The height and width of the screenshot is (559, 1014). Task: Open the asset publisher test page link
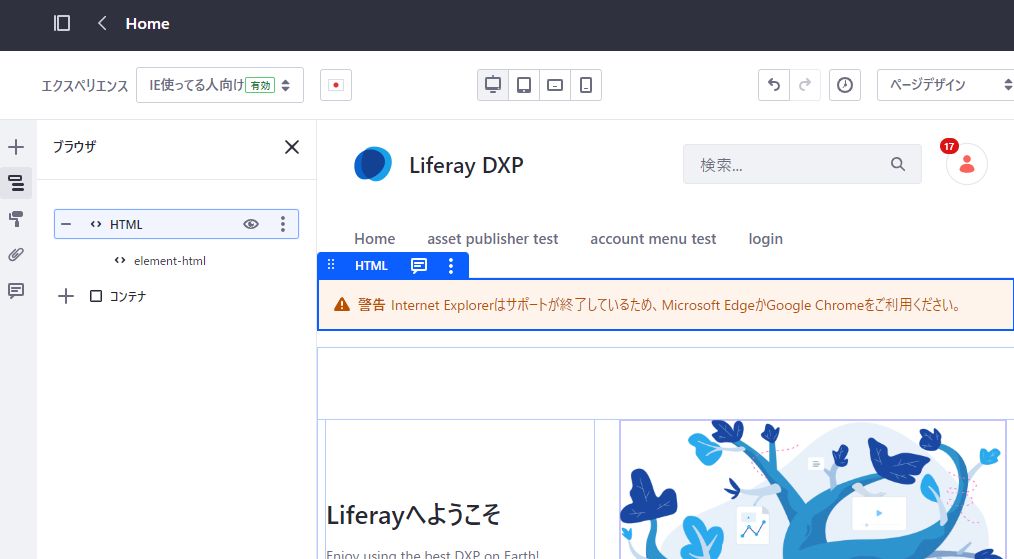(492, 239)
